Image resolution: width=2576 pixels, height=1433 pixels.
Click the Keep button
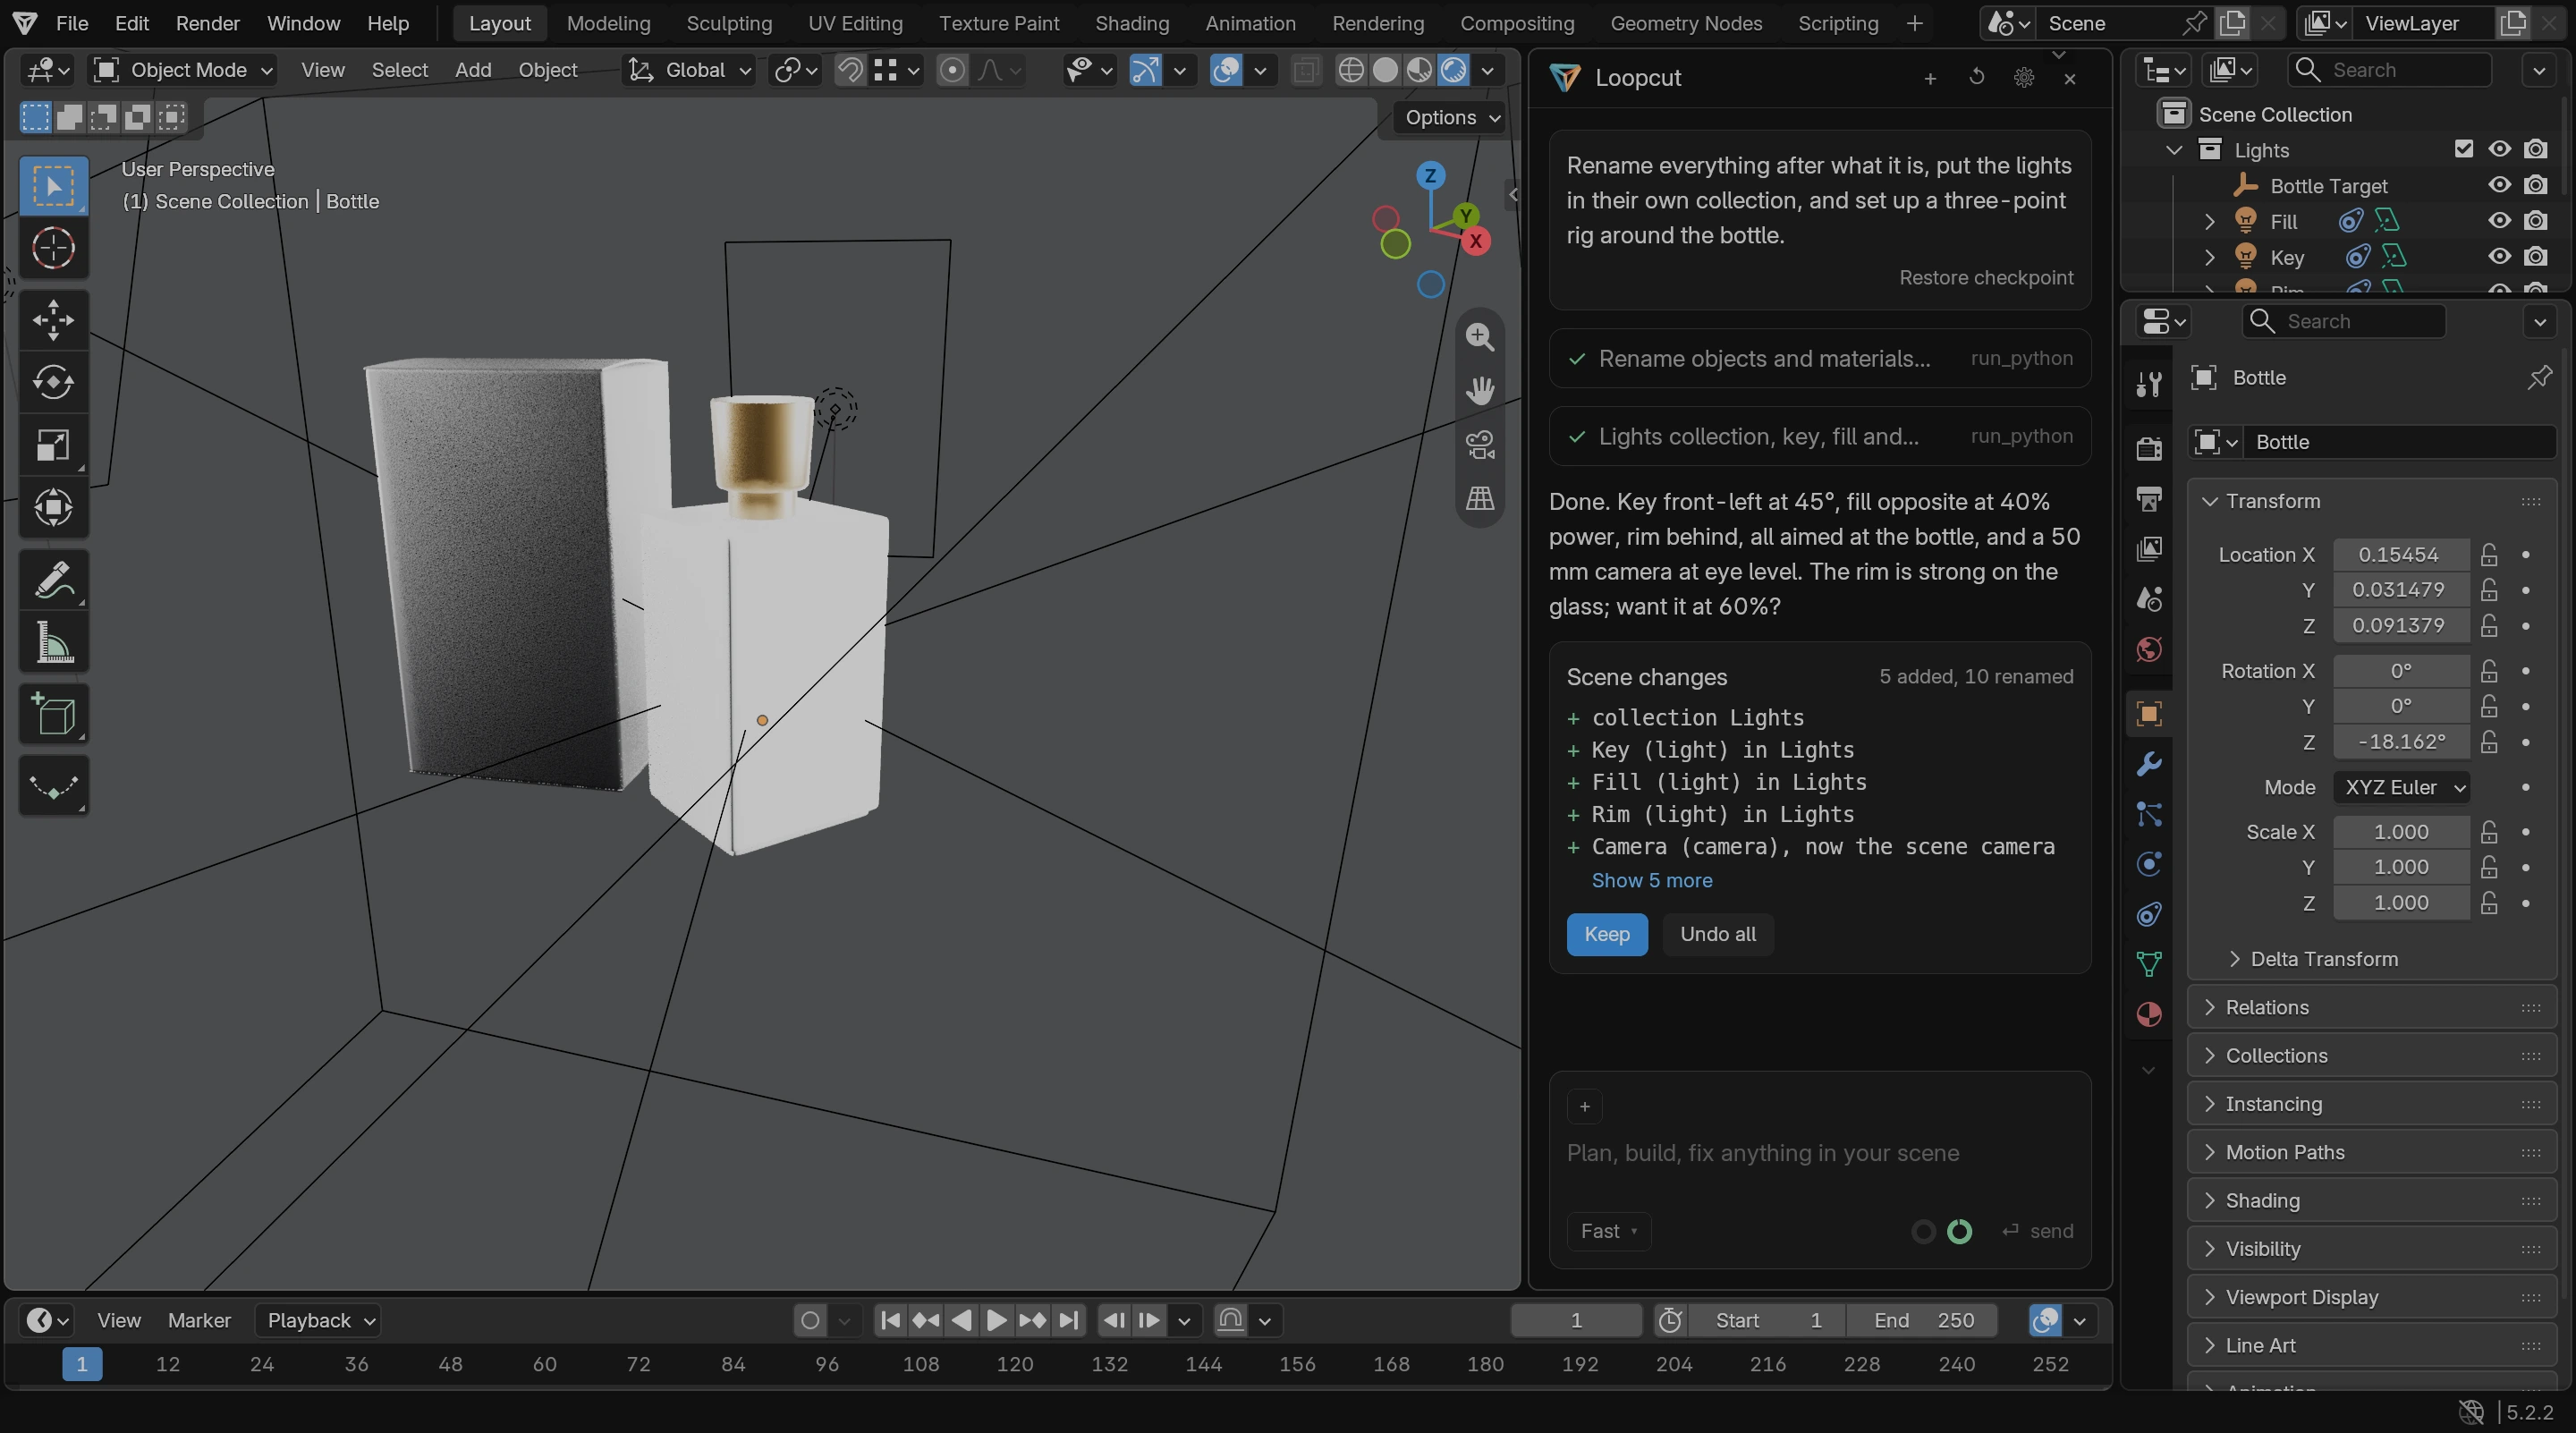1607,934
